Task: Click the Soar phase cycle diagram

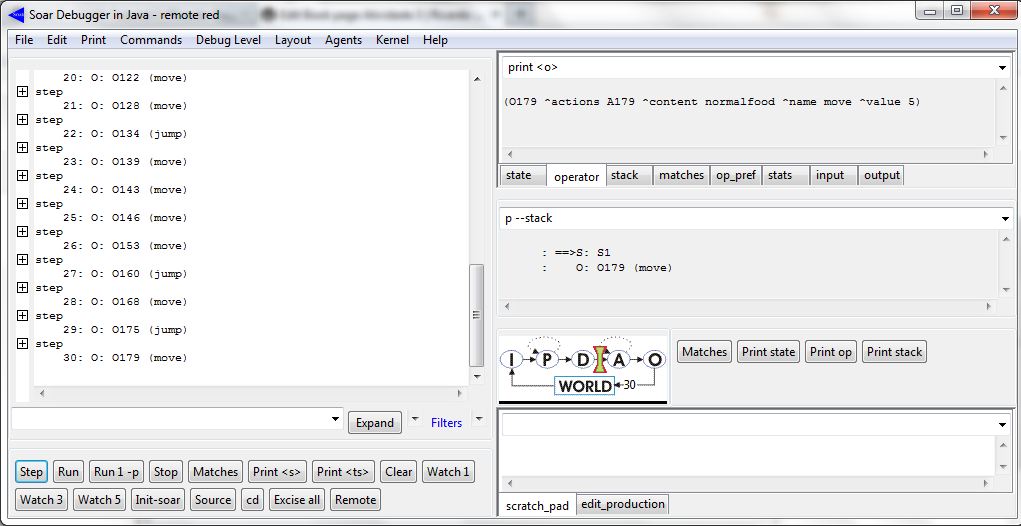Action: pos(584,368)
